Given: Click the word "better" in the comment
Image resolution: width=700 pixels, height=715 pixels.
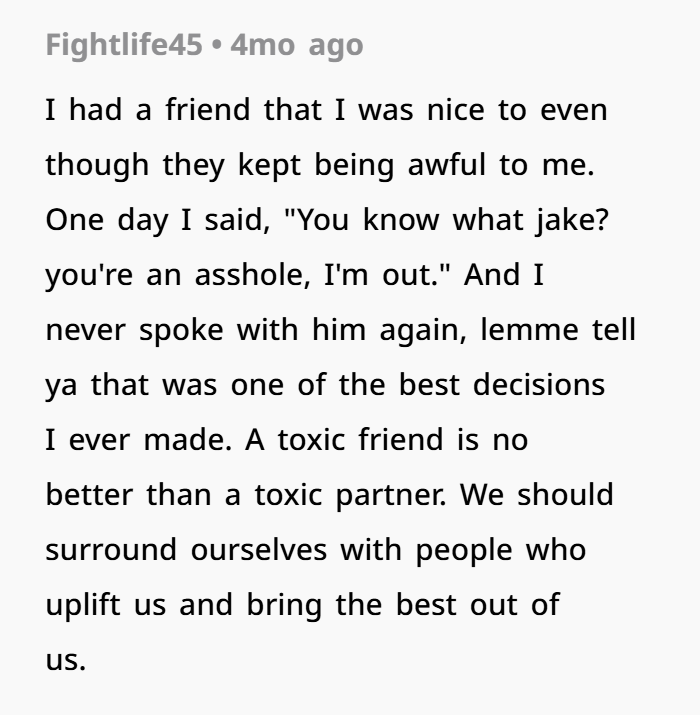Looking at the screenshot, I should point(89,494).
